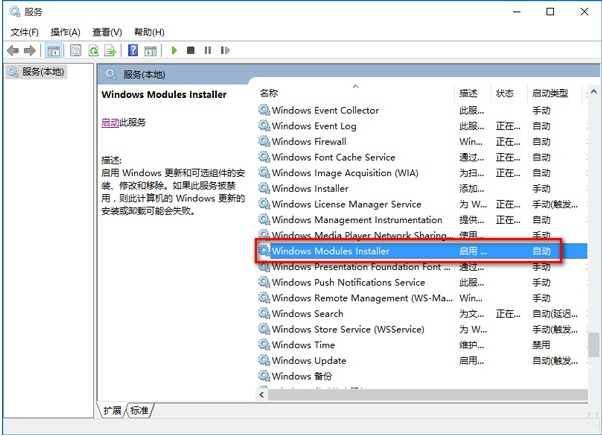602x436 pixels.
Task: Open the 操作(A) menu
Action: tap(66, 32)
